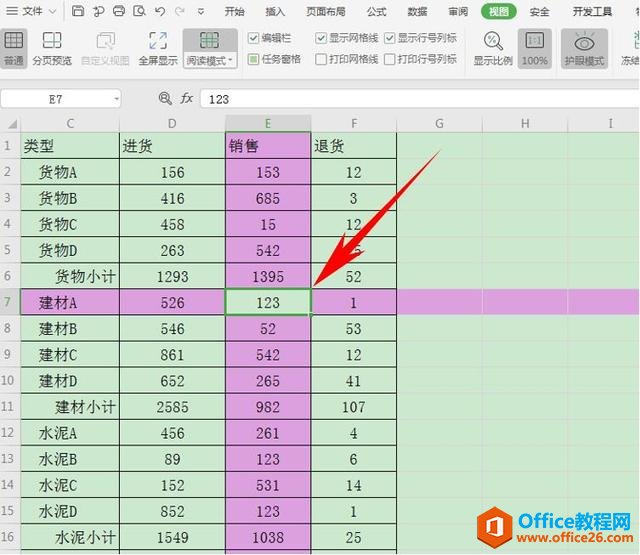Screen dimensions: 640x555
Task: Click the save icon in quick toolbar
Action: [78, 11]
